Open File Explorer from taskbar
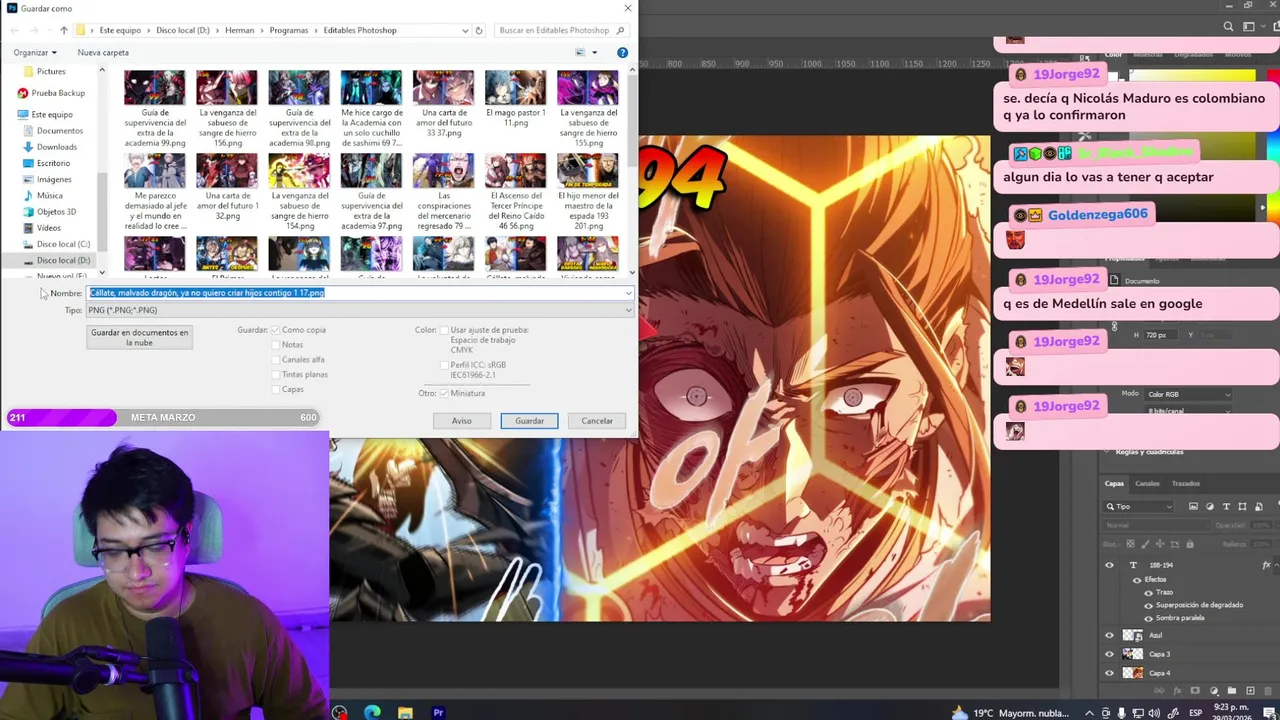 pyautogui.click(x=405, y=712)
